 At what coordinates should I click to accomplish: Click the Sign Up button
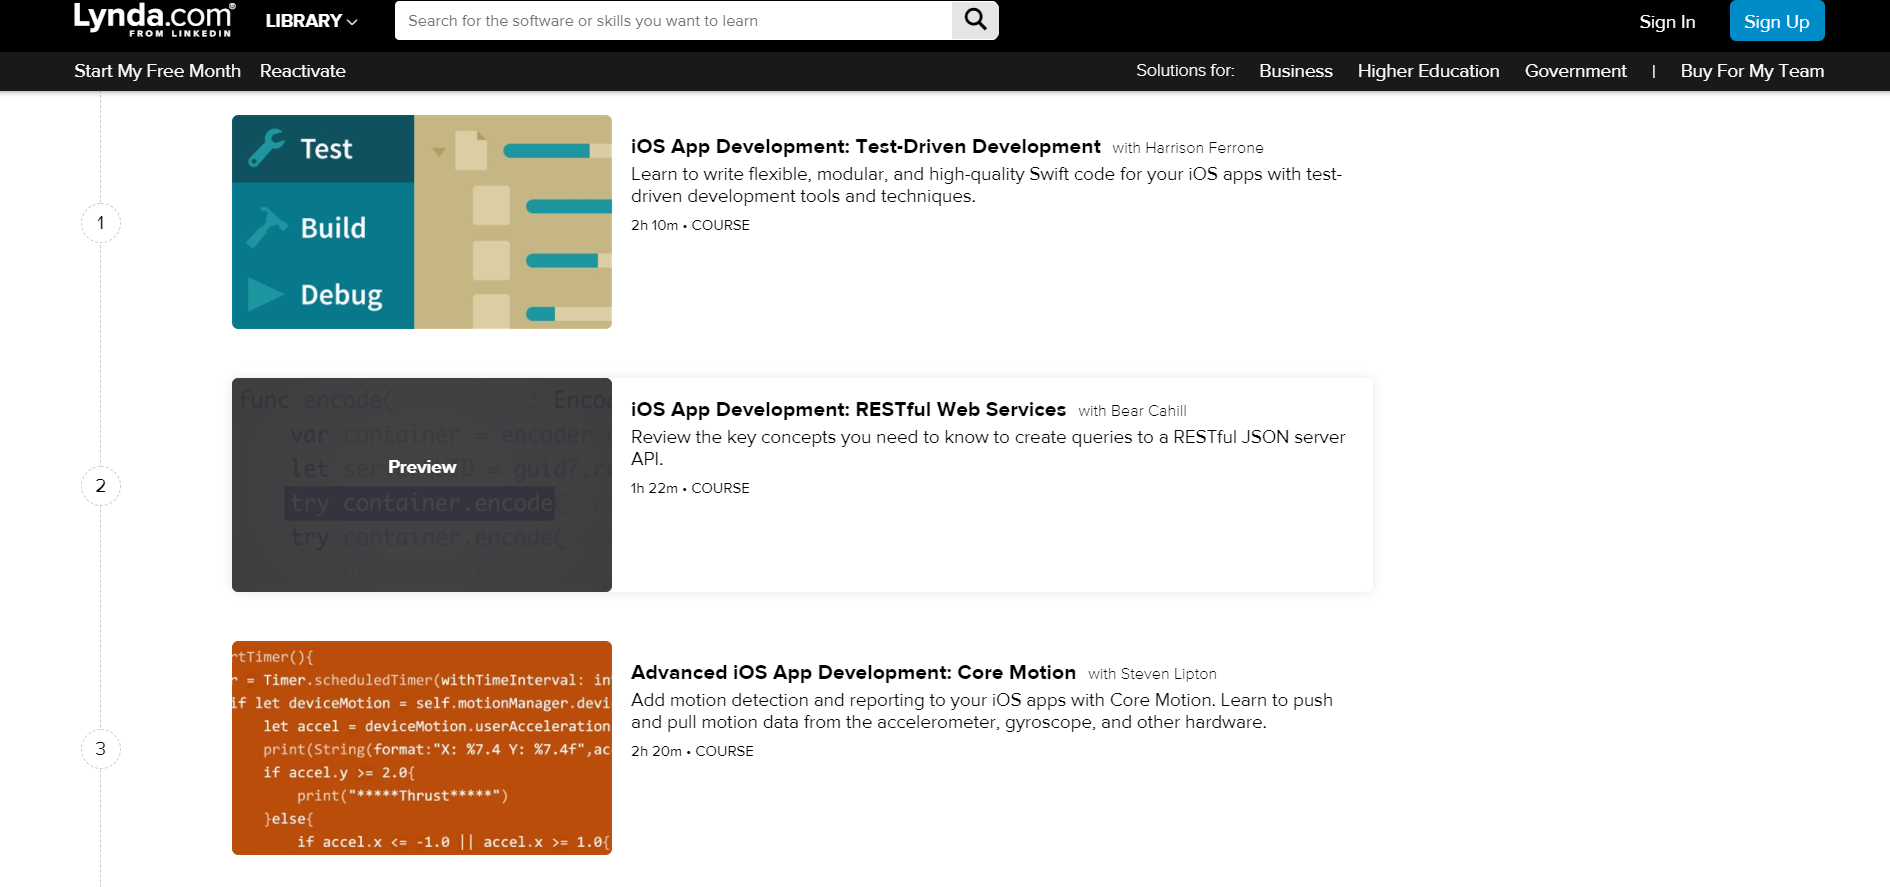coord(1777,21)
